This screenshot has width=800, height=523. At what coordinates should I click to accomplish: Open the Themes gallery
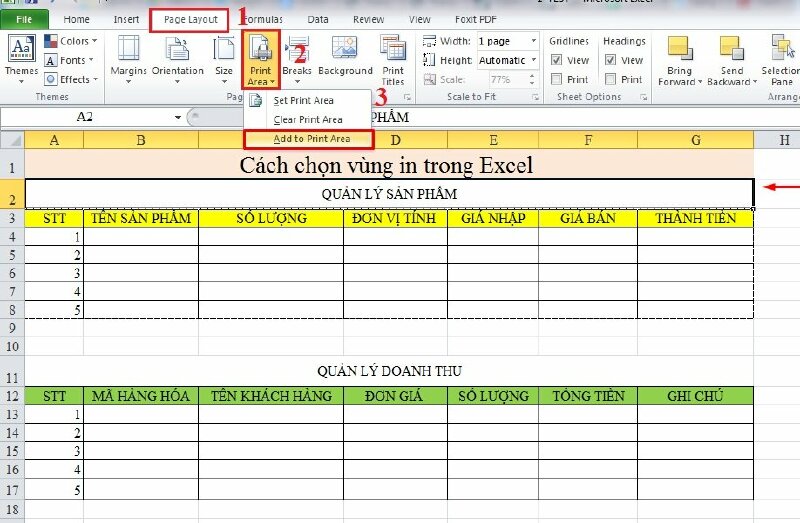[21, 59]
